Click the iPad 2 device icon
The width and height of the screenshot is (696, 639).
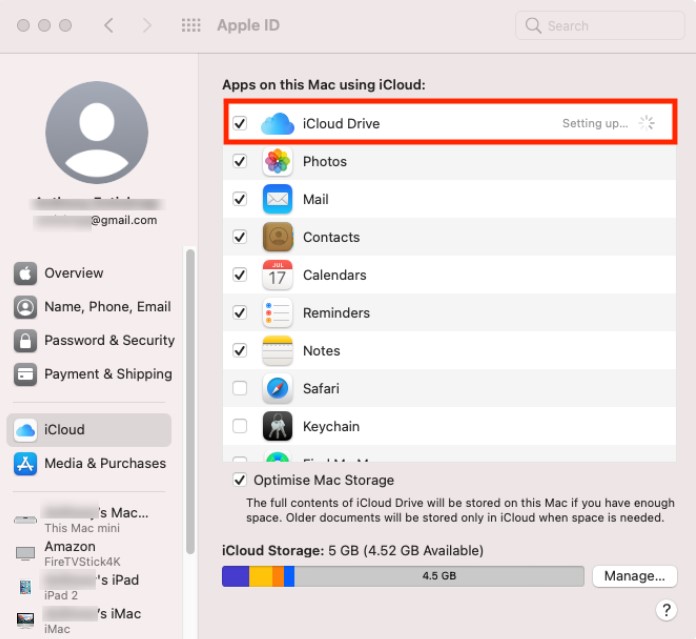point(25,587)
